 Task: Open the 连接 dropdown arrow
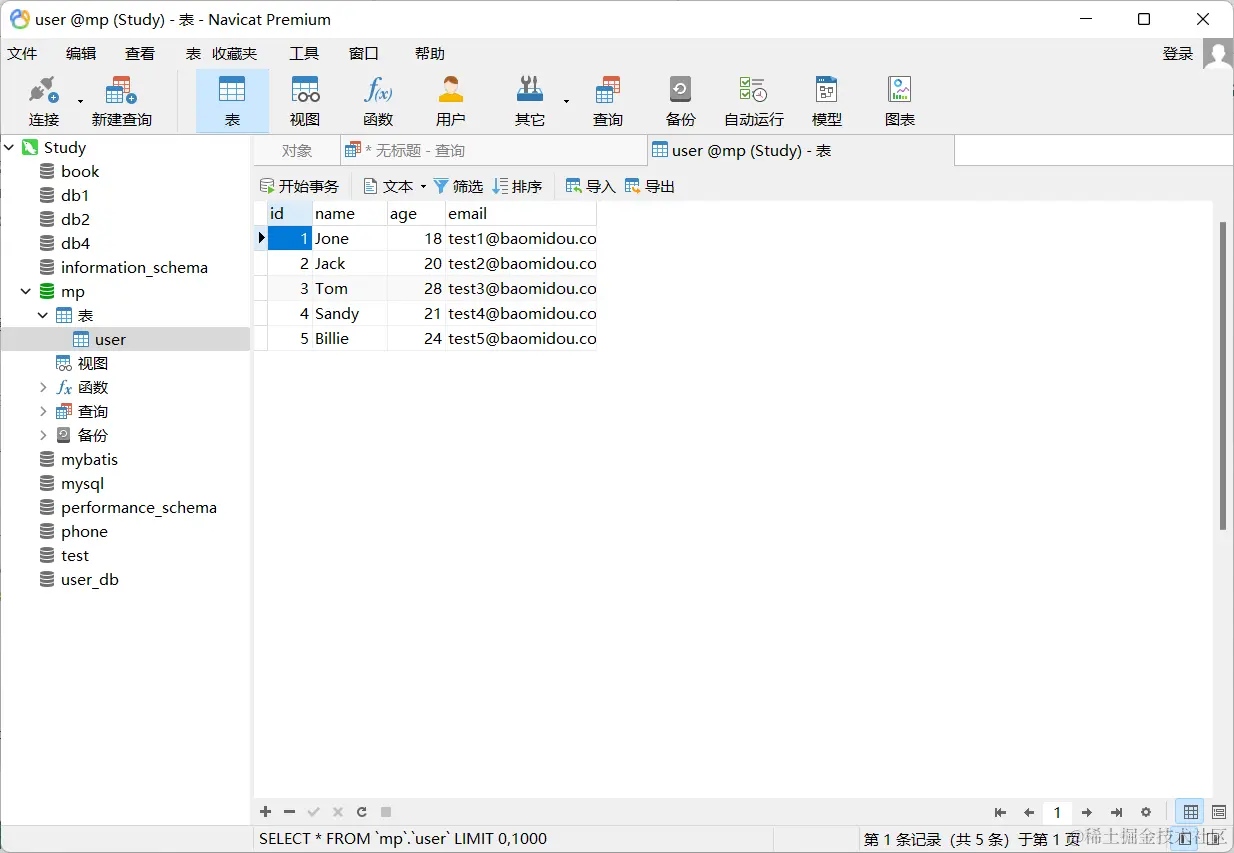coord(80,101)
